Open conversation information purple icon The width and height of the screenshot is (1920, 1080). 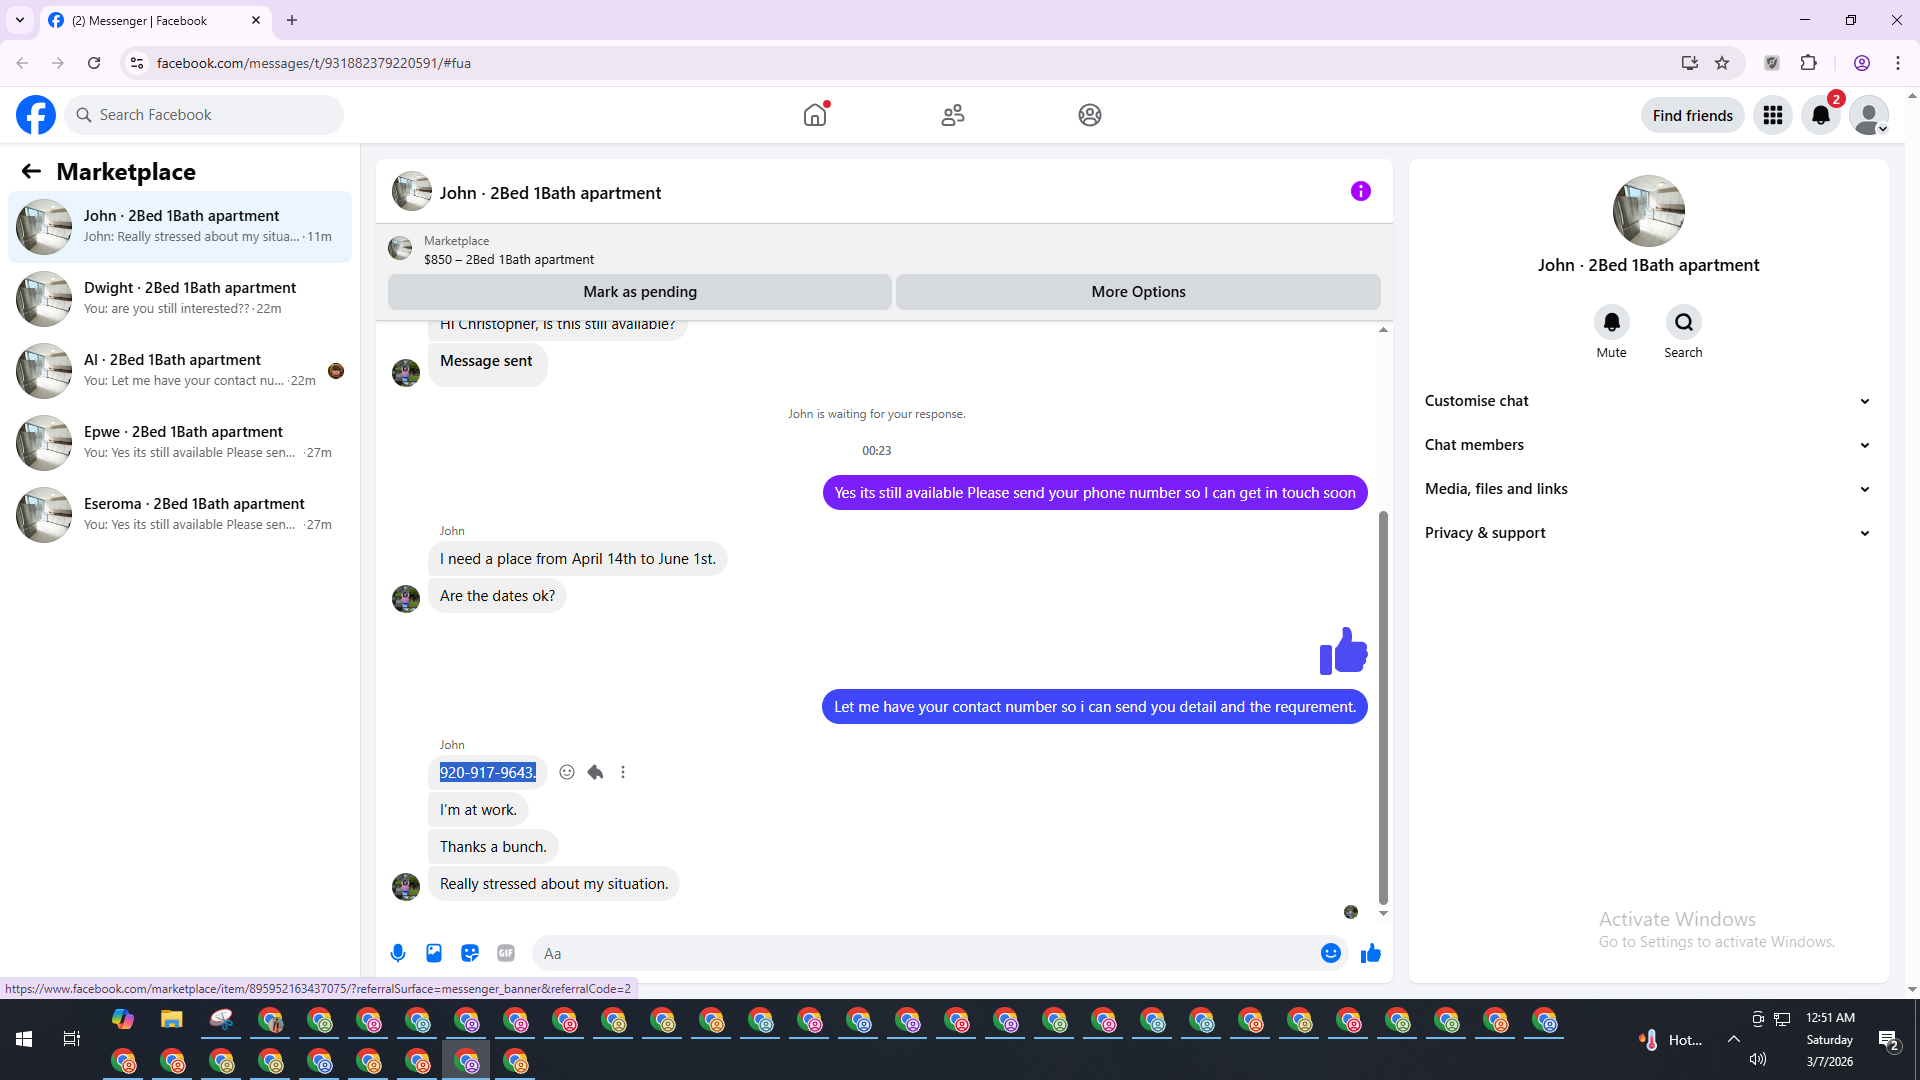(x=1360, y=191)
